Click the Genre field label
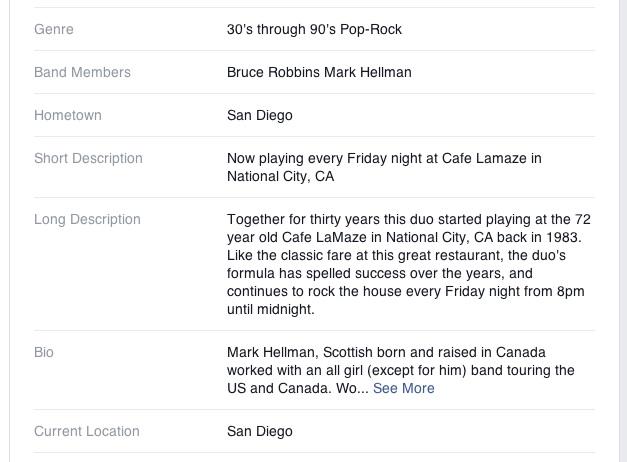This screenshot has height=462, width=627. 54,29
